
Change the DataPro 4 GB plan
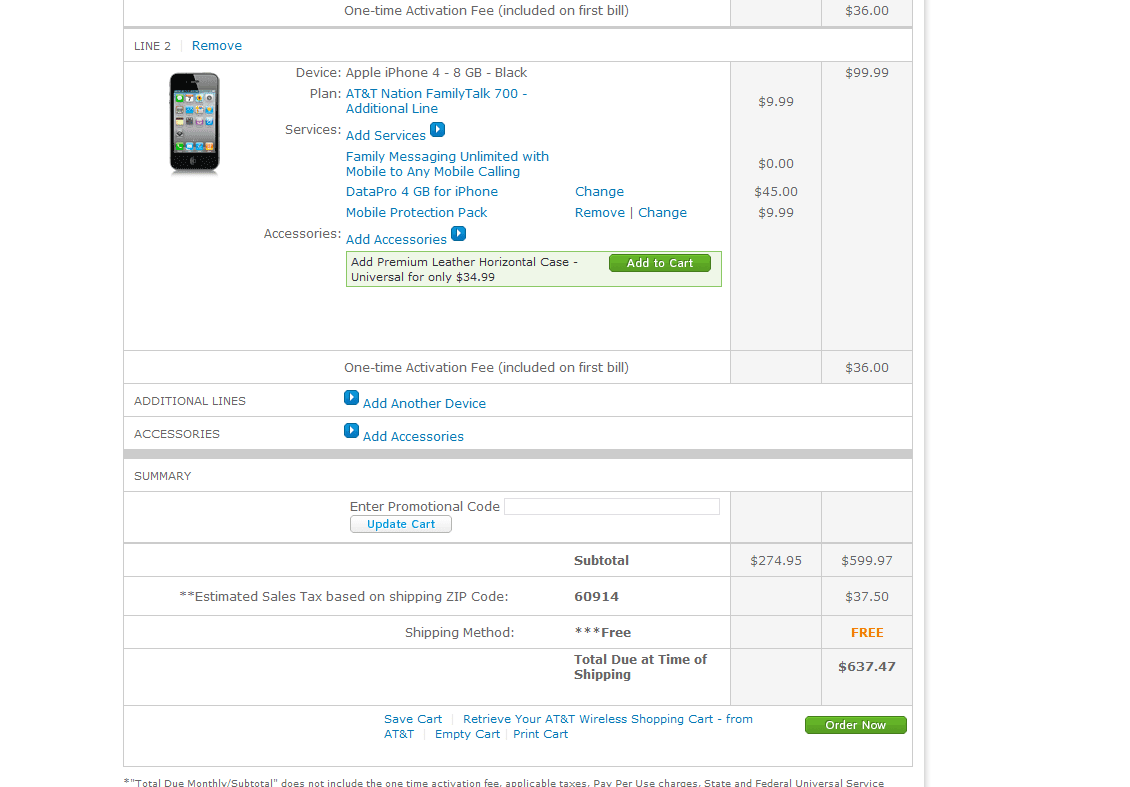(599, 192)
